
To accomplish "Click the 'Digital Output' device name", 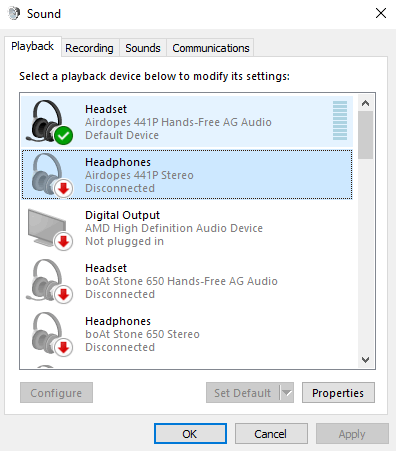I will pyautogui.click(x=122, y=215).
